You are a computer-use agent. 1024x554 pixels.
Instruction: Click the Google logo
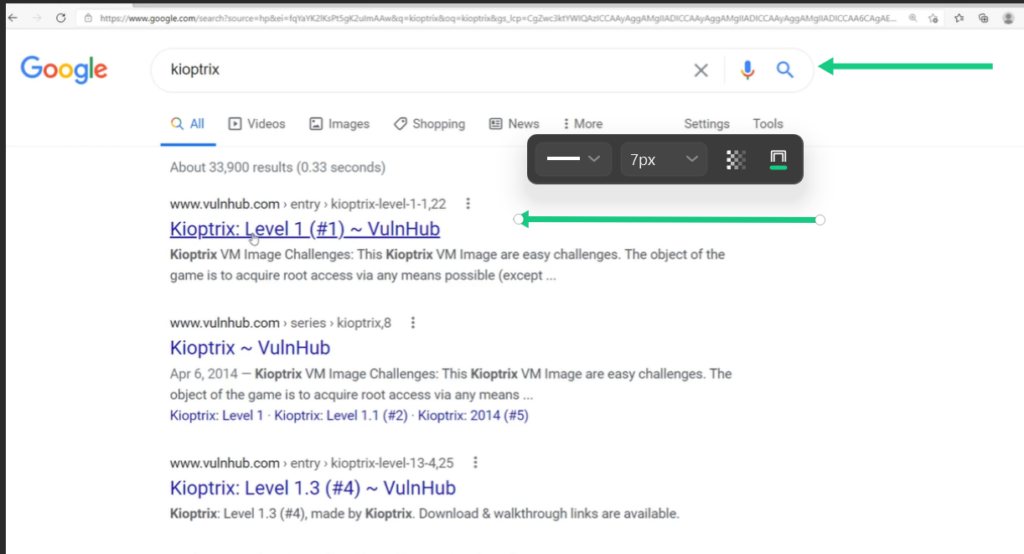click(64, 69)
